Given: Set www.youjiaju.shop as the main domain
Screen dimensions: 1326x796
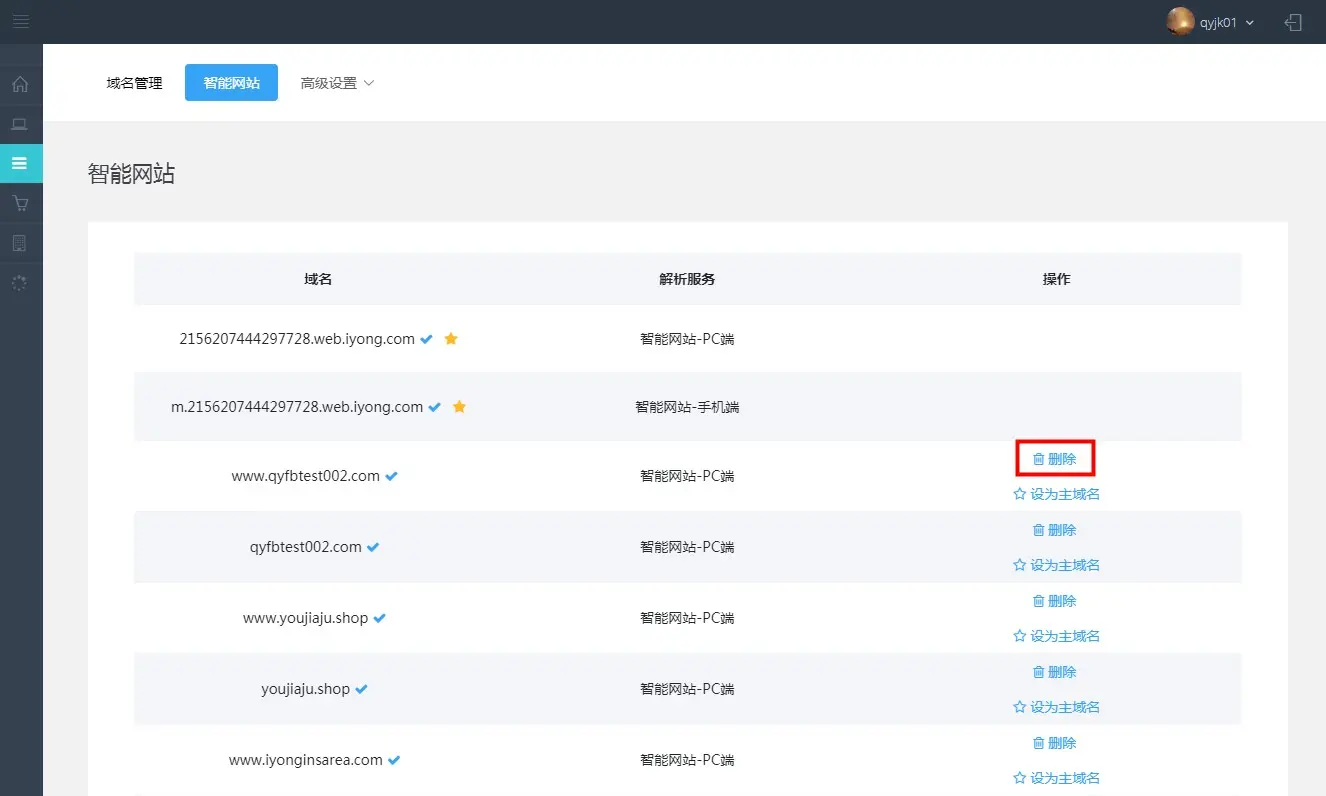Looking at the screenshot, I should [1056, 636].
